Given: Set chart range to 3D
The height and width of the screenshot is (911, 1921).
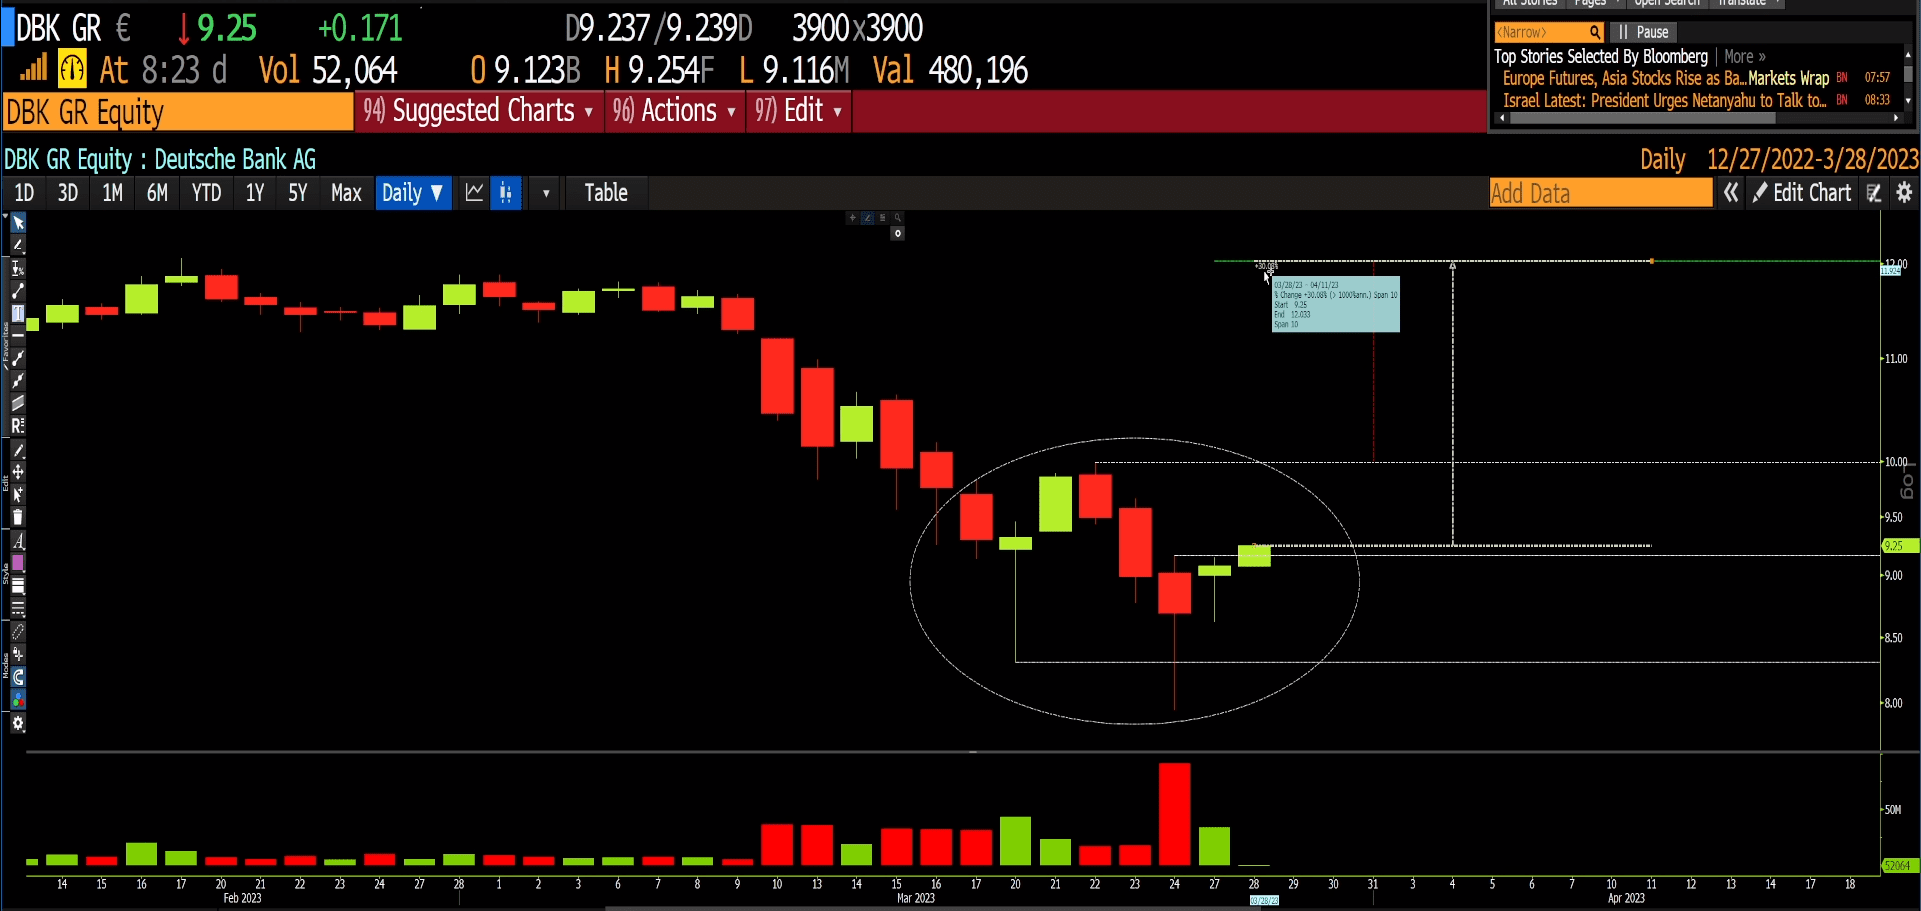Looking at the screenshot, I should (x=68, y=193).
